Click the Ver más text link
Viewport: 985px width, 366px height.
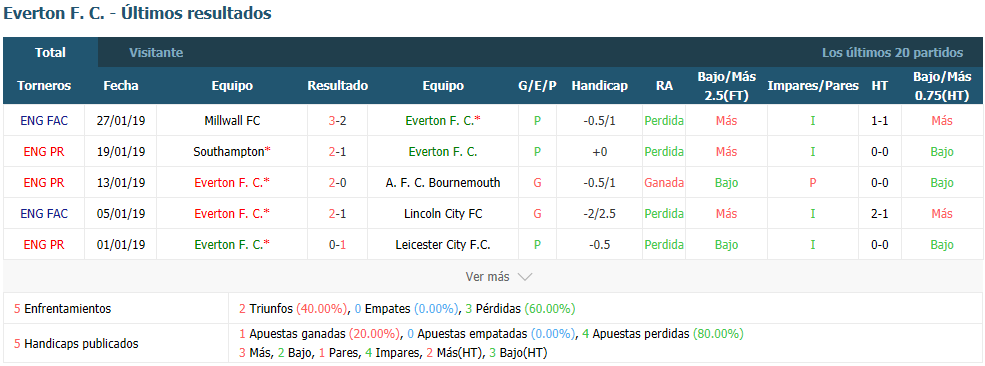(487, 277)
